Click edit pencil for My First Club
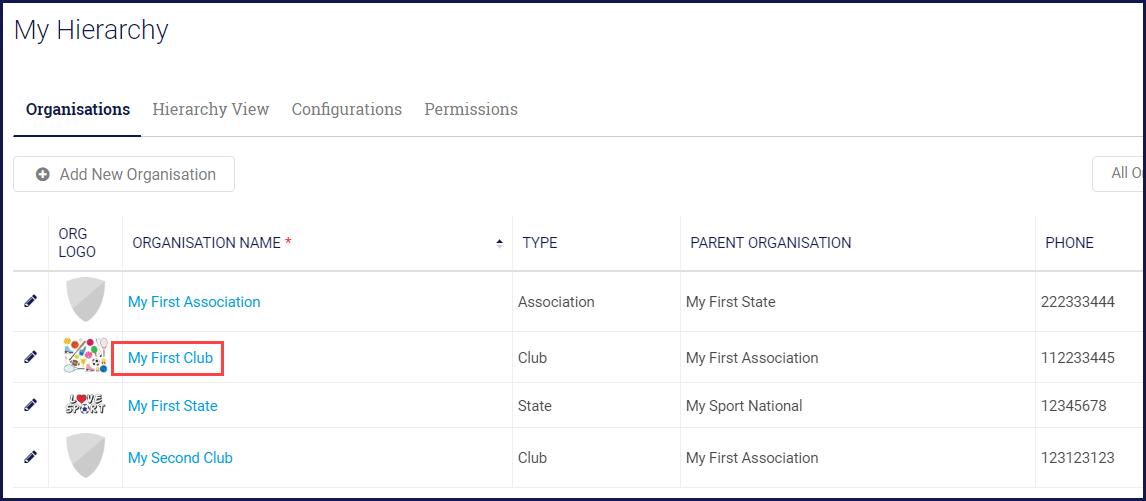The height and width of the screenshot is (501, 1146). (31, 357)
